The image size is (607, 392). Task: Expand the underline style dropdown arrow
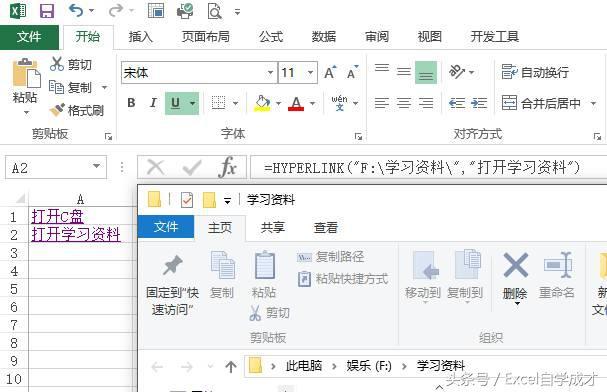[192, 103]
